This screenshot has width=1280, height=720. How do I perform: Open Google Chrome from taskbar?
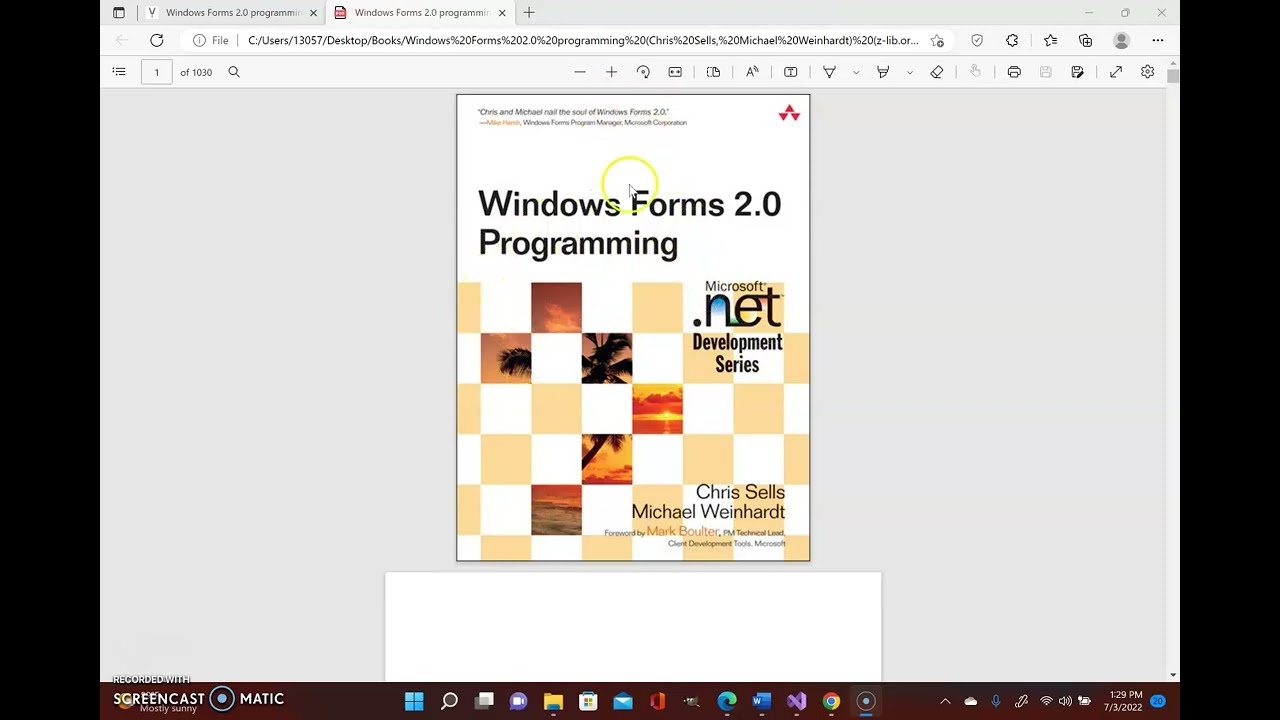point(831,701)
